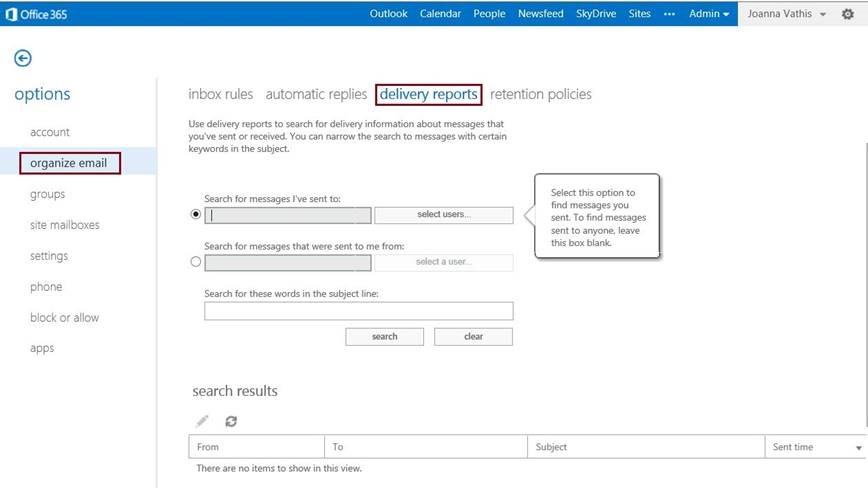This screenshot has height=488, width=868.
Task: Click the edit pencil icon
Action: point(202,422)
